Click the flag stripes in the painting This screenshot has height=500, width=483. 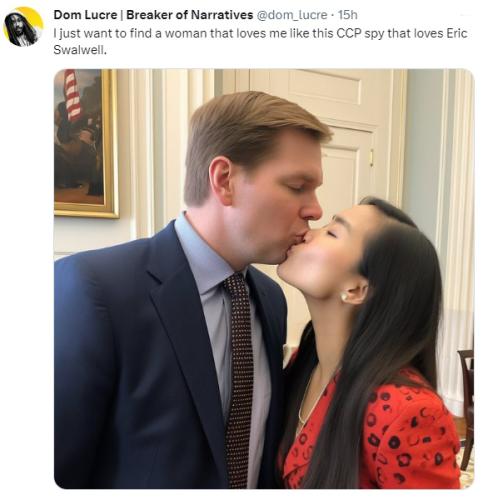[73, 96]
